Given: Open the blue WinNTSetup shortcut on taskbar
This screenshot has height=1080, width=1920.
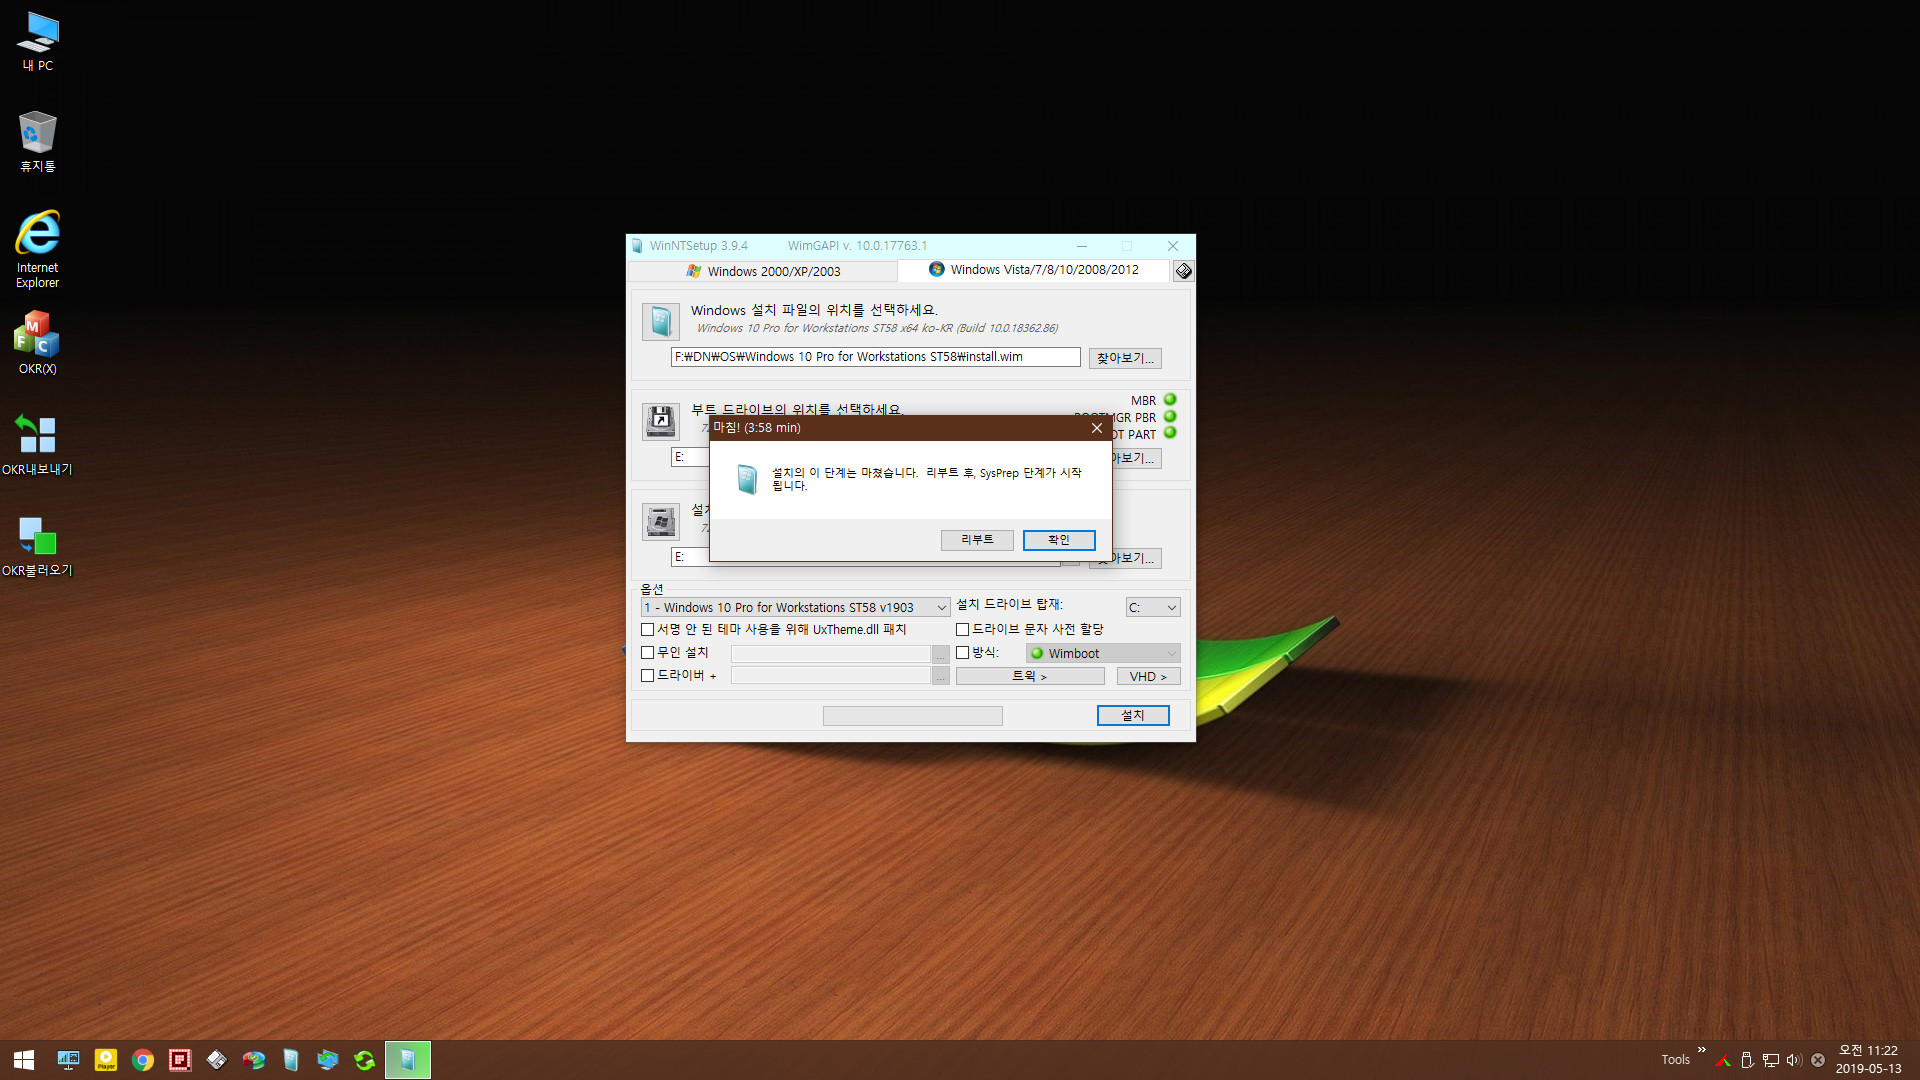Looking at the screenshot, I should [291, 1060].
